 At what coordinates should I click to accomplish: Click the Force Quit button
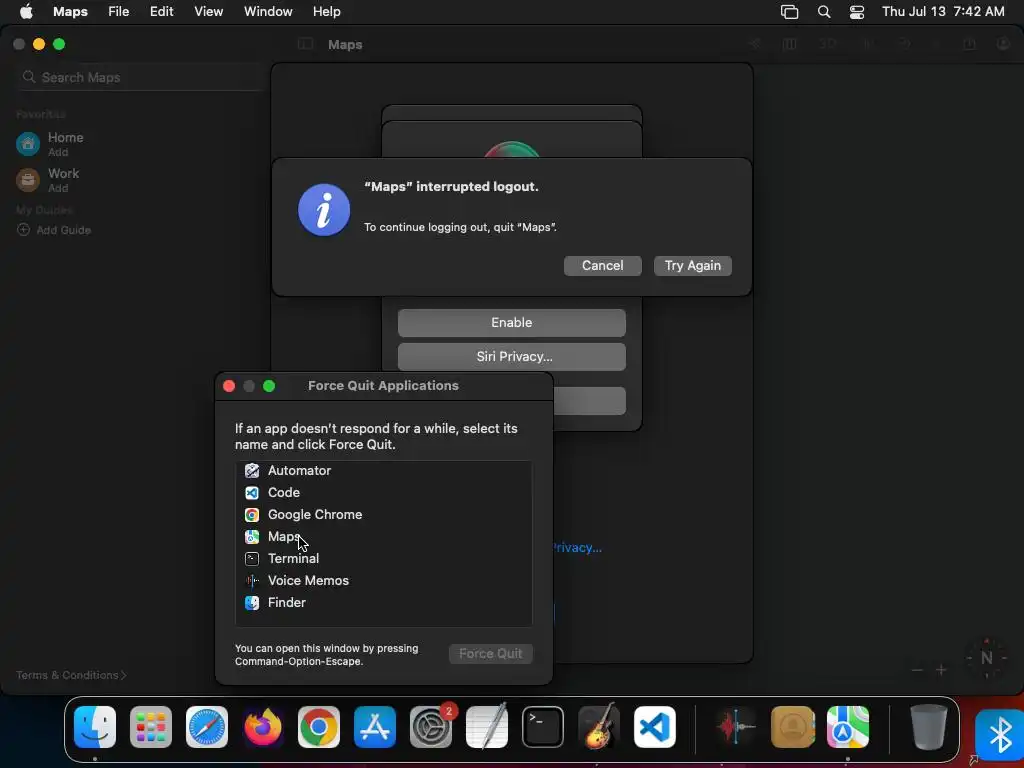coord(490,654)
